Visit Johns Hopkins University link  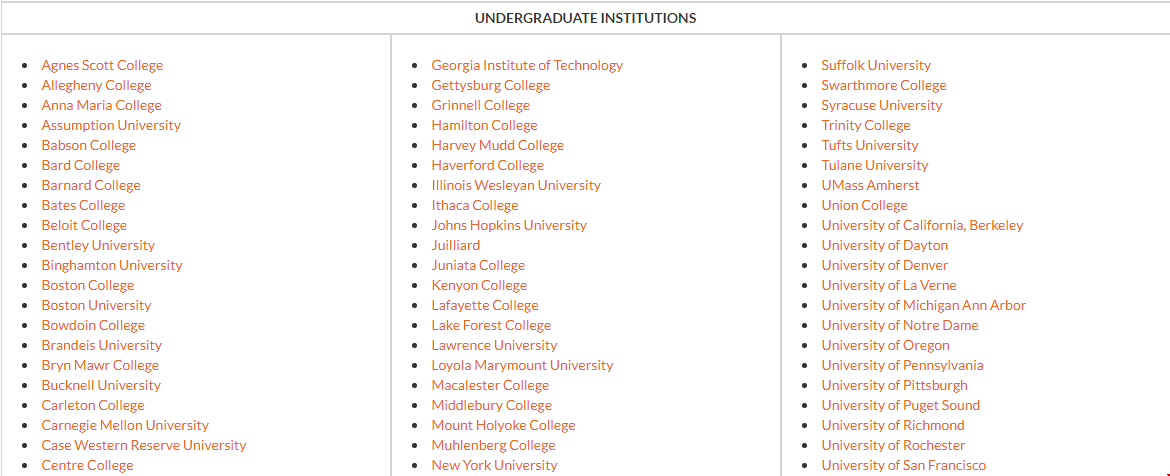coord(509,225)
